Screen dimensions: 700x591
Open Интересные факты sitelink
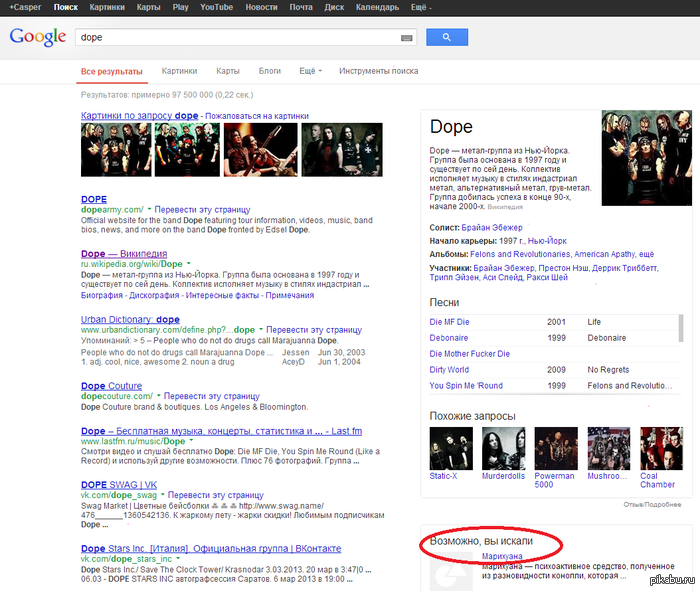point(222,295)
